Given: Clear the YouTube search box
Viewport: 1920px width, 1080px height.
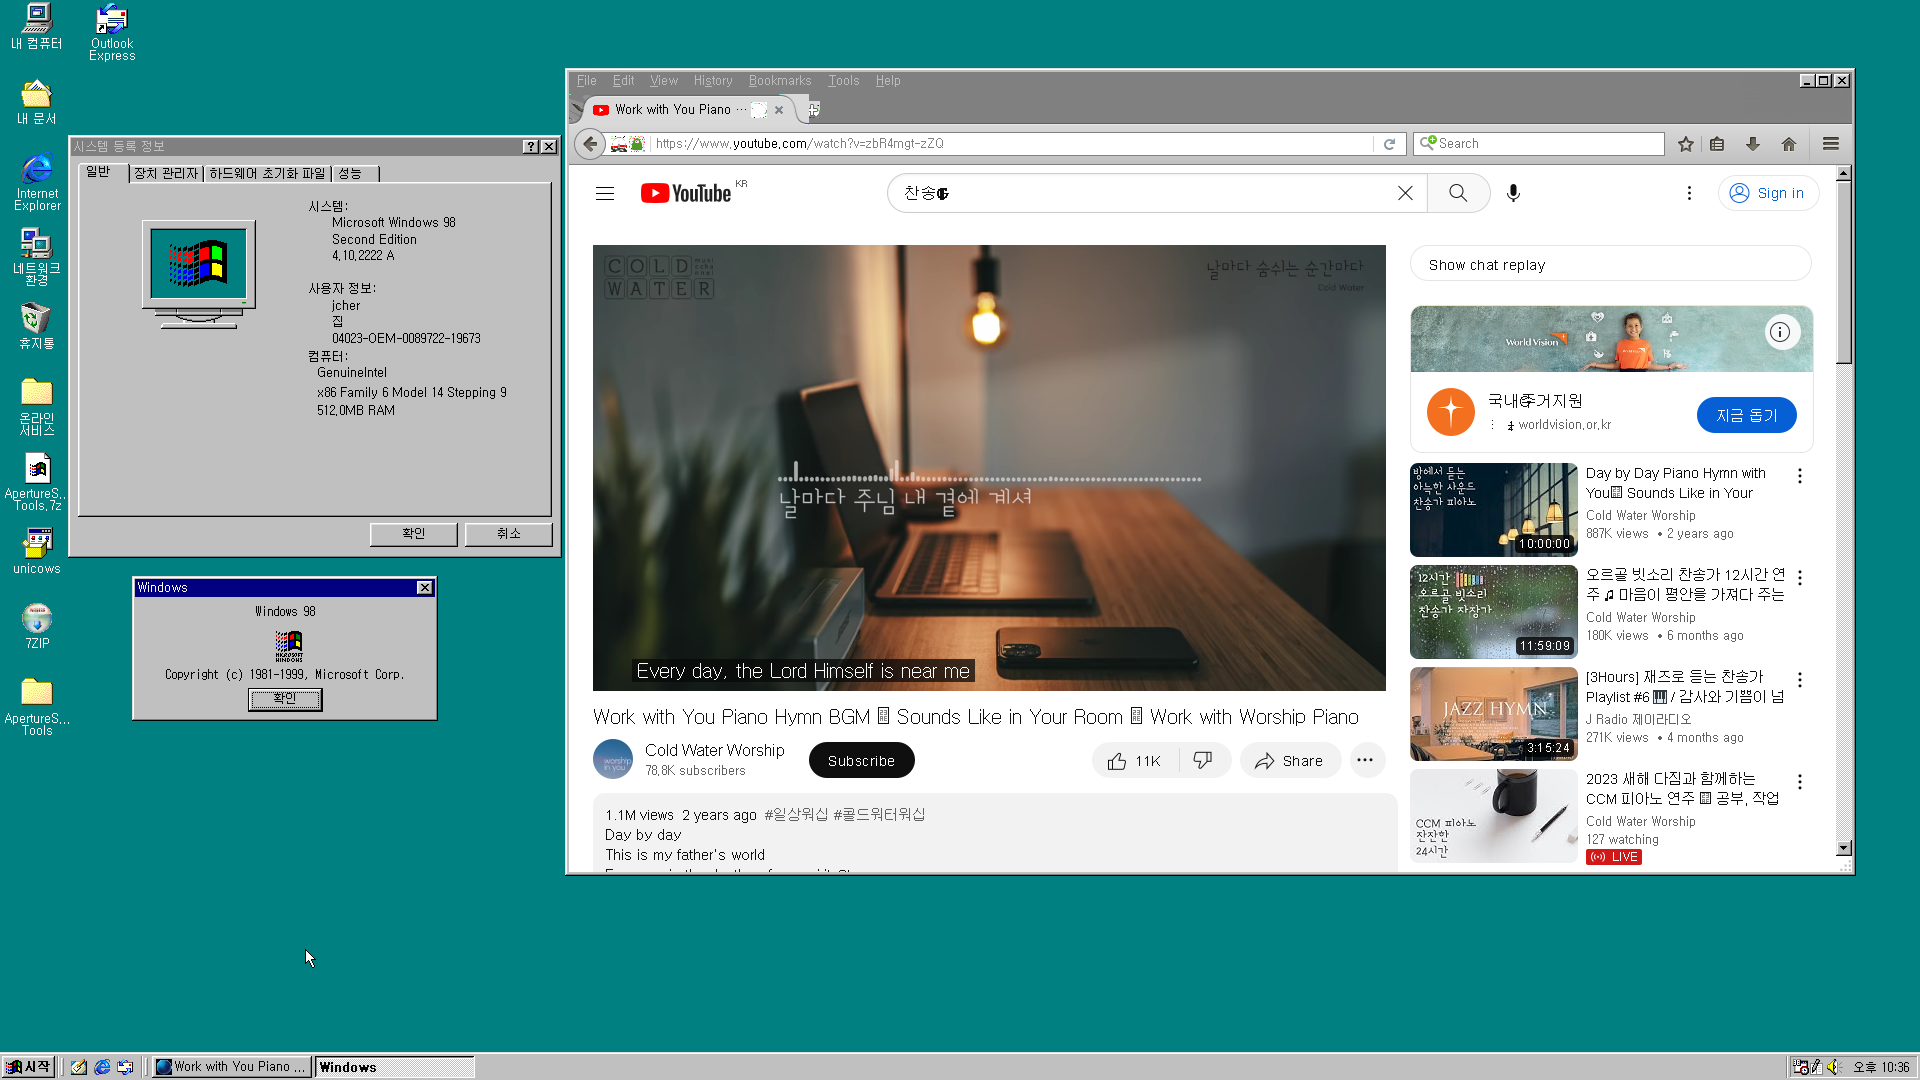Looking at the screenshot, I should tap(1405, 193).
